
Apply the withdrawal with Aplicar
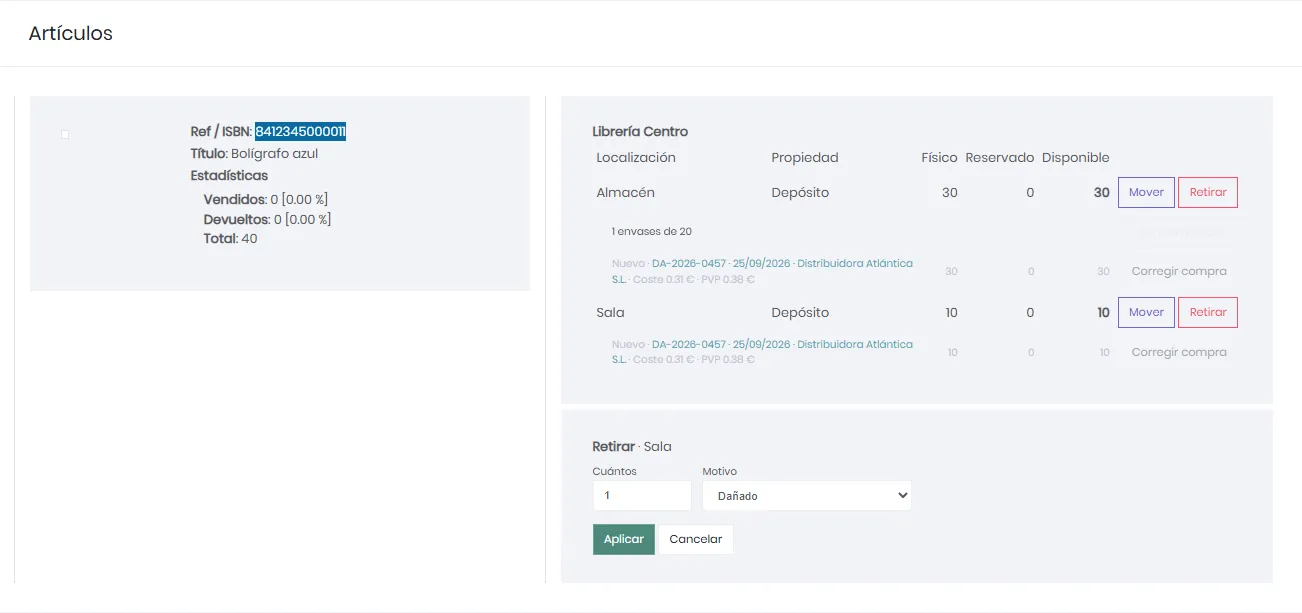[624, 539]
